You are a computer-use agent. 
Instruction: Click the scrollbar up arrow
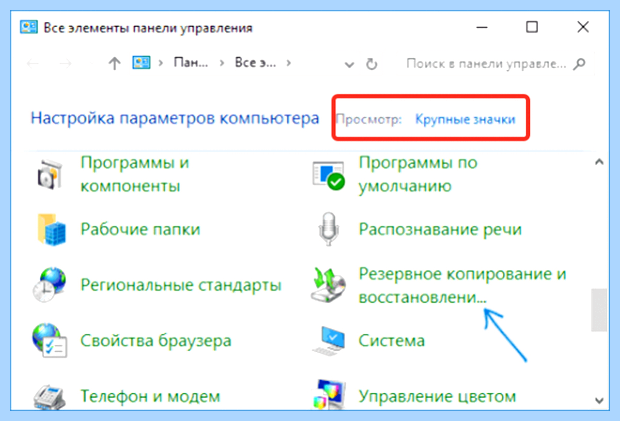tap(599, 162)
